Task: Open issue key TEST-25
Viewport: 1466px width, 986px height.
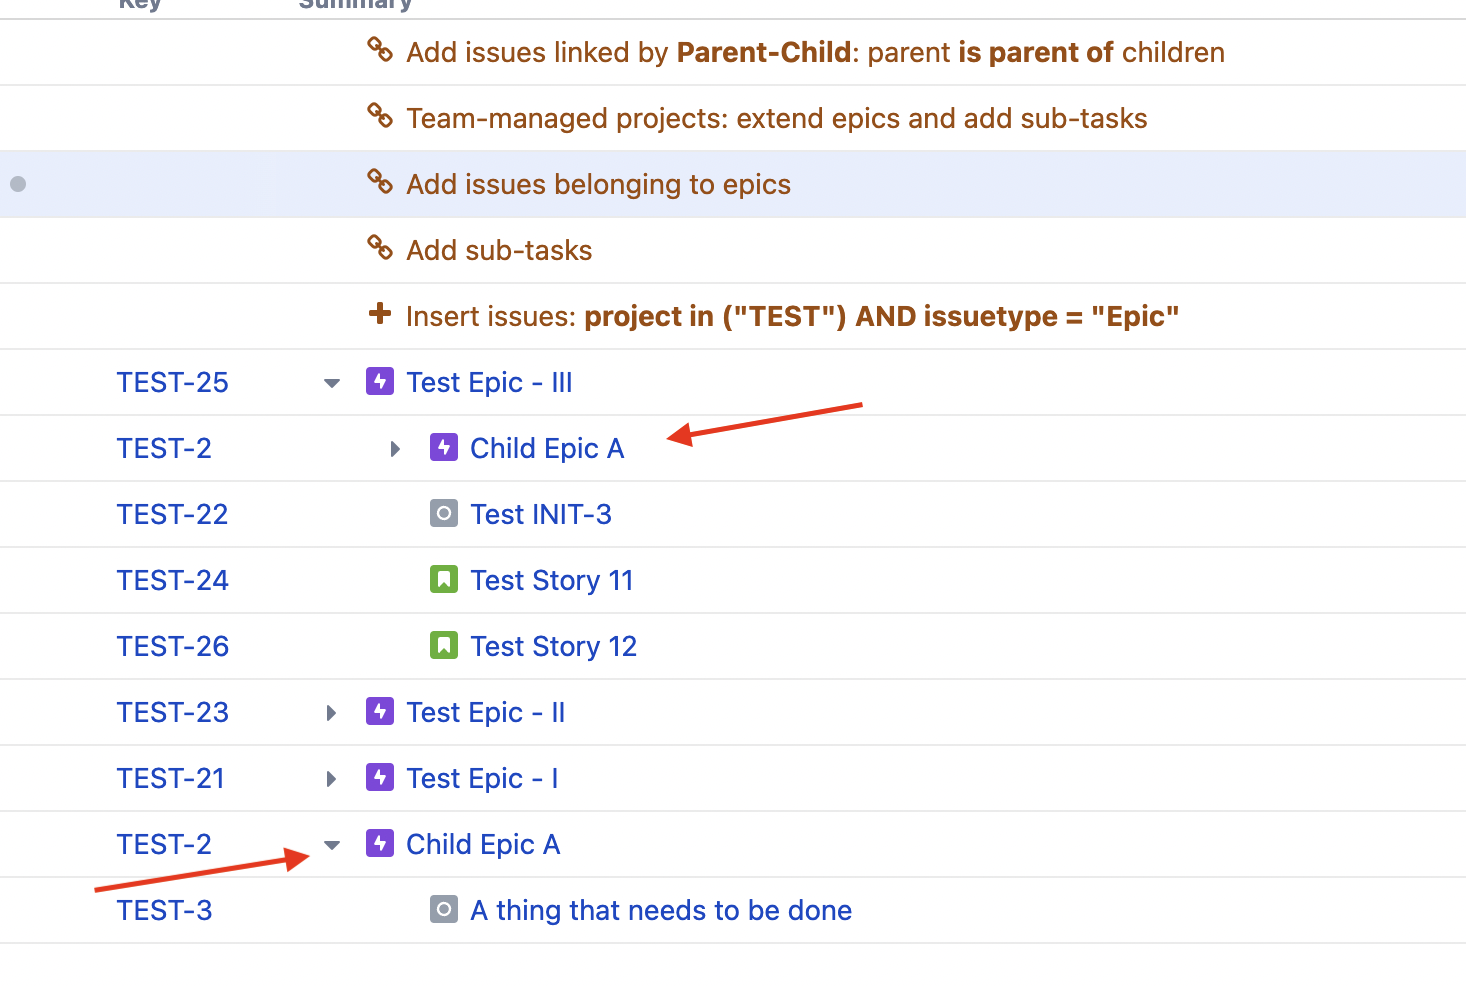Action: 173,382
